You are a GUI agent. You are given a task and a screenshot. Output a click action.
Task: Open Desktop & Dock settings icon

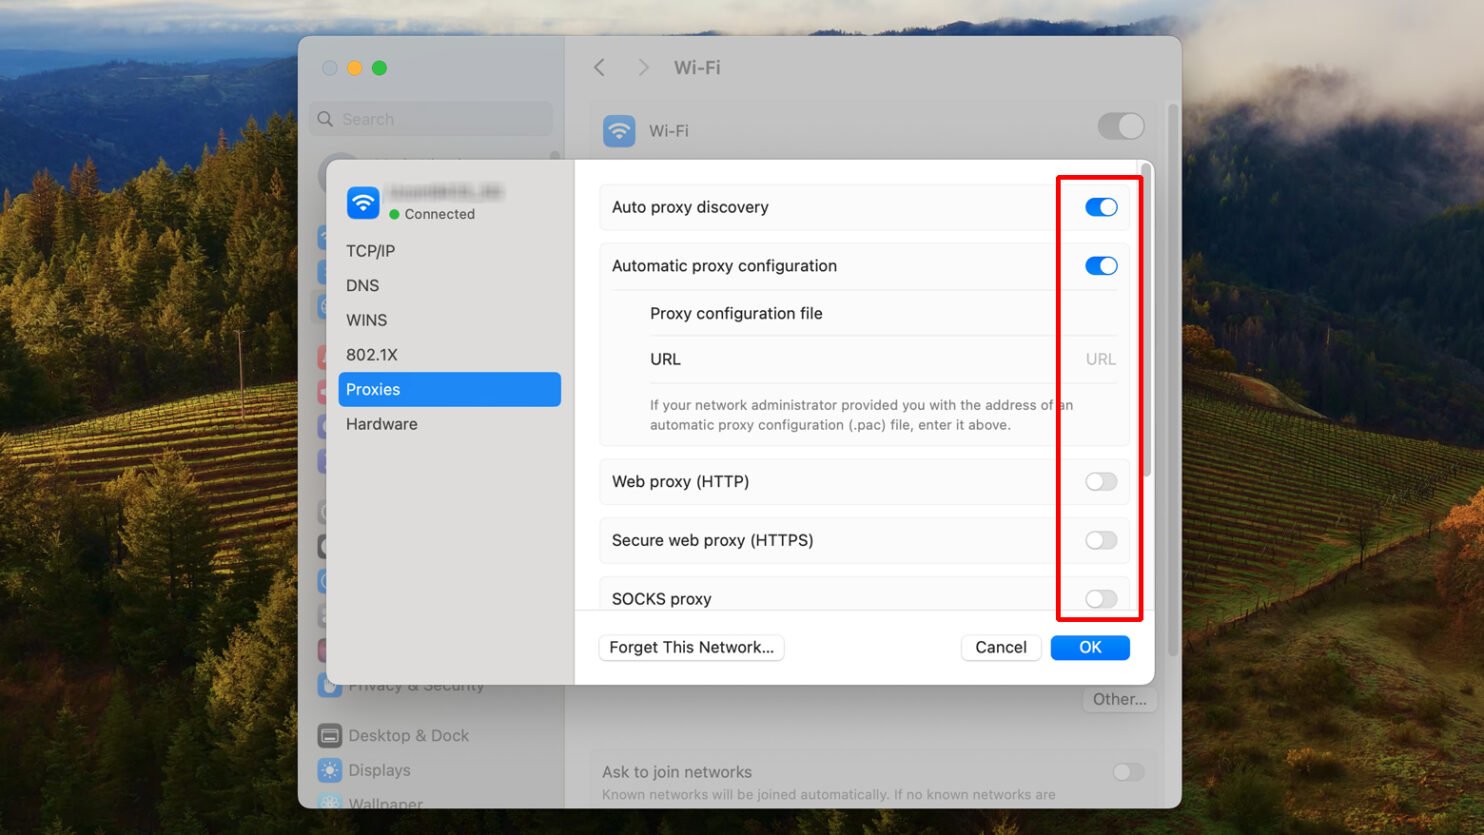click(330, 736)
